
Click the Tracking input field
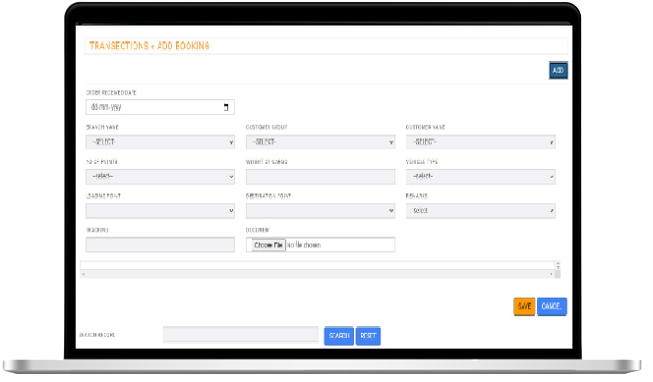coord(160,245)
